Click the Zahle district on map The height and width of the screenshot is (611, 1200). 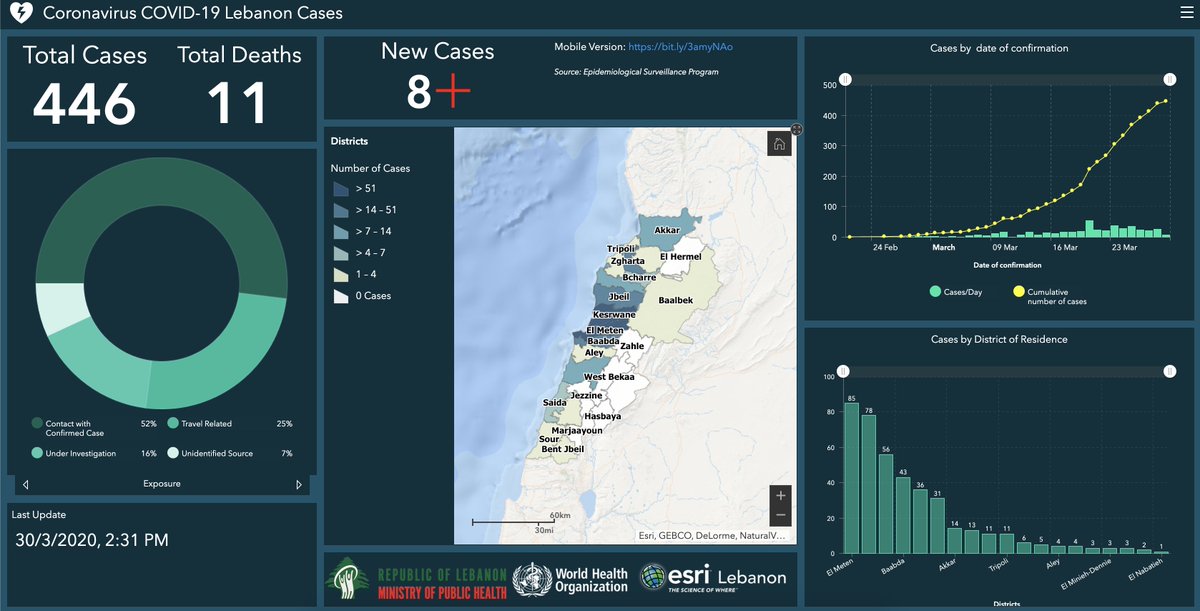click(632, 346)
